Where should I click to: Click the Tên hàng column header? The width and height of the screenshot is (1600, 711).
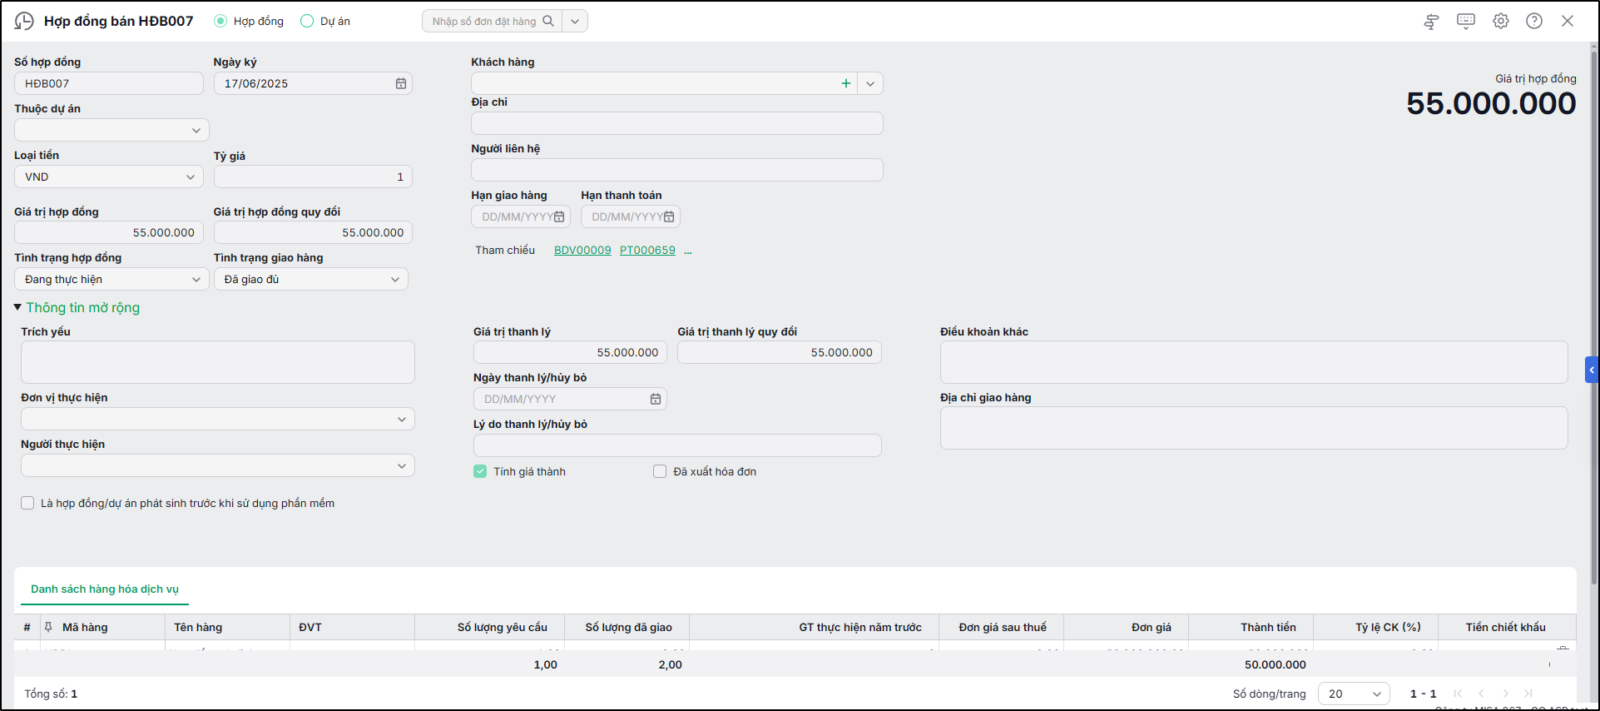pos(198,627)
